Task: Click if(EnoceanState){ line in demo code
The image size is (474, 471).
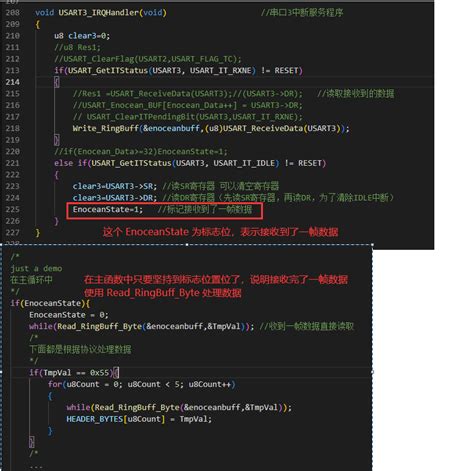Action: [50, 303]
